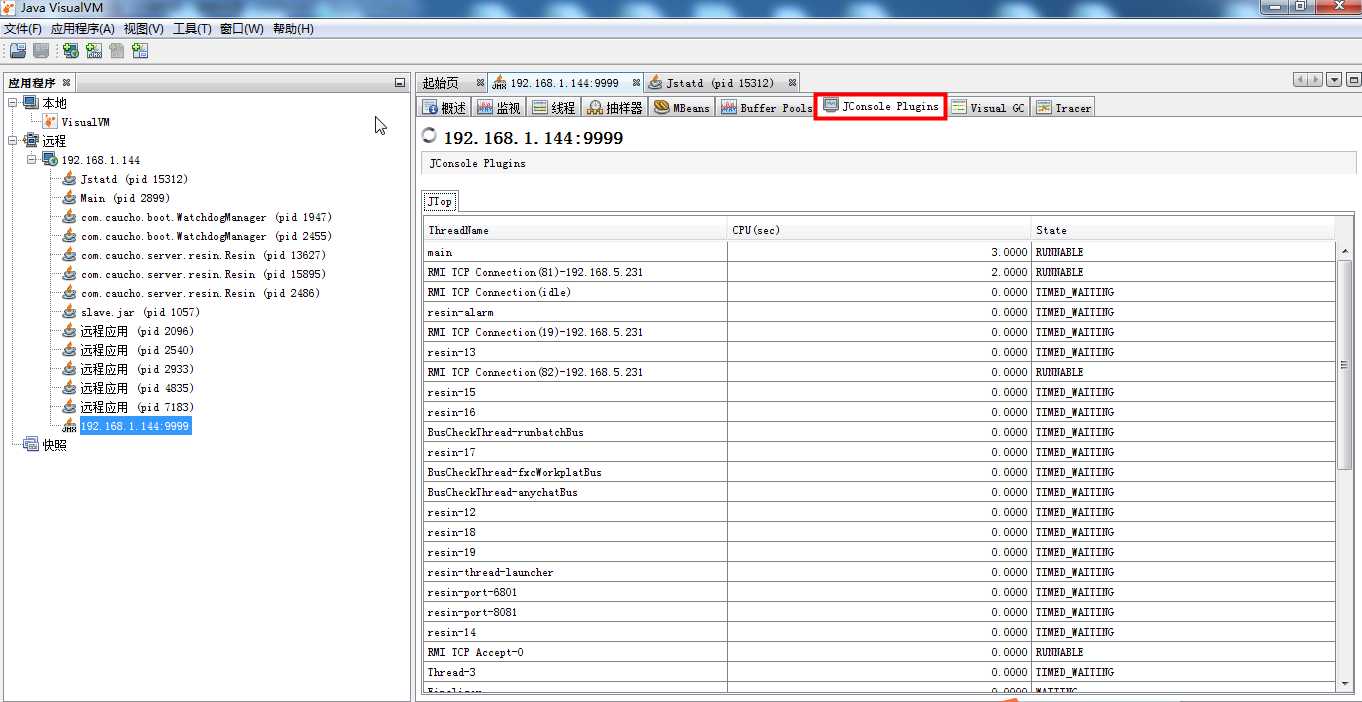Viewport: 1362px width, 702px height.
Task: Click the last green-plus toolbar icon
Action: tap(140, 51)
